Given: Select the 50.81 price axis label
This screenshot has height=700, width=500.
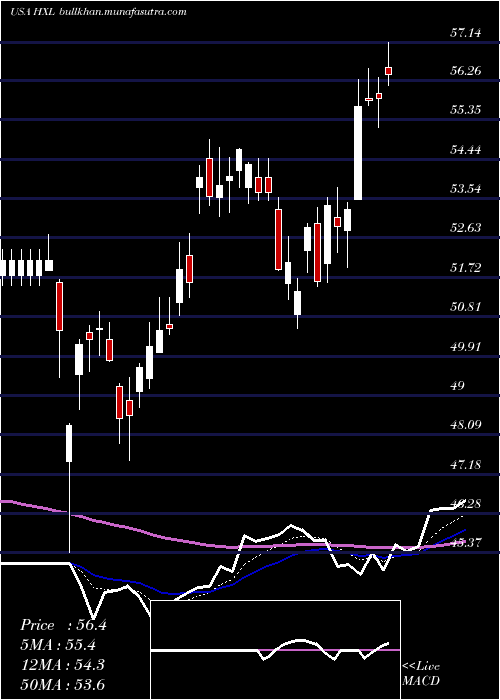Looking at the screenshot, I should click(x=466, y=307).
